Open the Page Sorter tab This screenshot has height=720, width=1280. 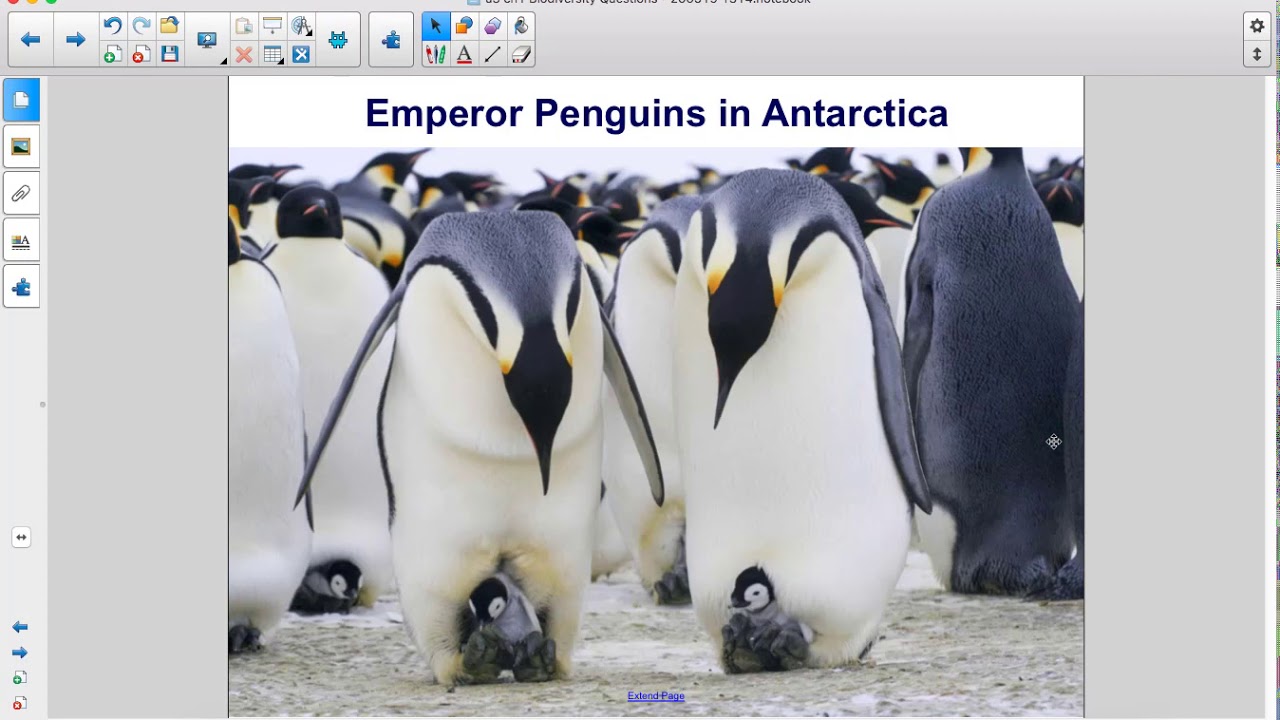(x=21, y=99)
